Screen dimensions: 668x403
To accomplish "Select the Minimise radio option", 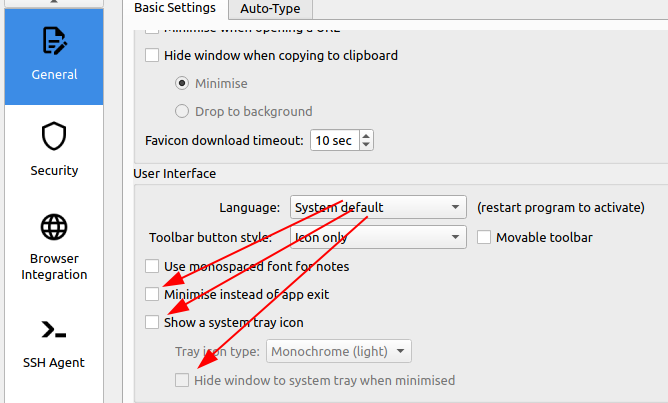I will pos(182,84).
